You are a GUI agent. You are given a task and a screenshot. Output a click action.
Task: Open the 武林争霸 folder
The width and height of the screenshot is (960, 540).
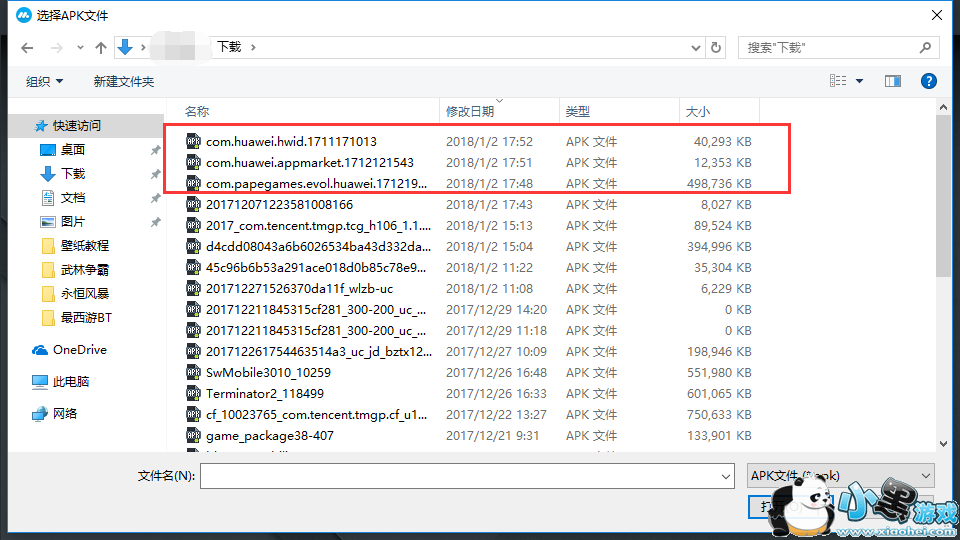84,270
